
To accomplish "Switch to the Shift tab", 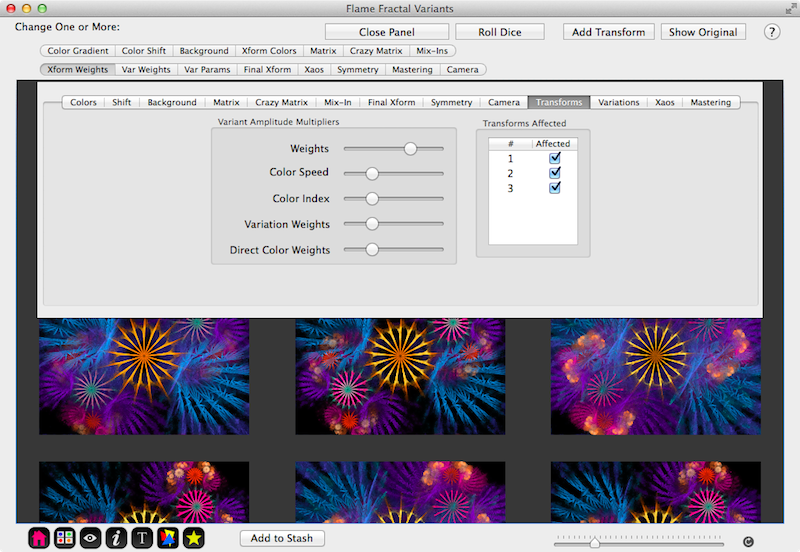I will [x=121, y=103].
